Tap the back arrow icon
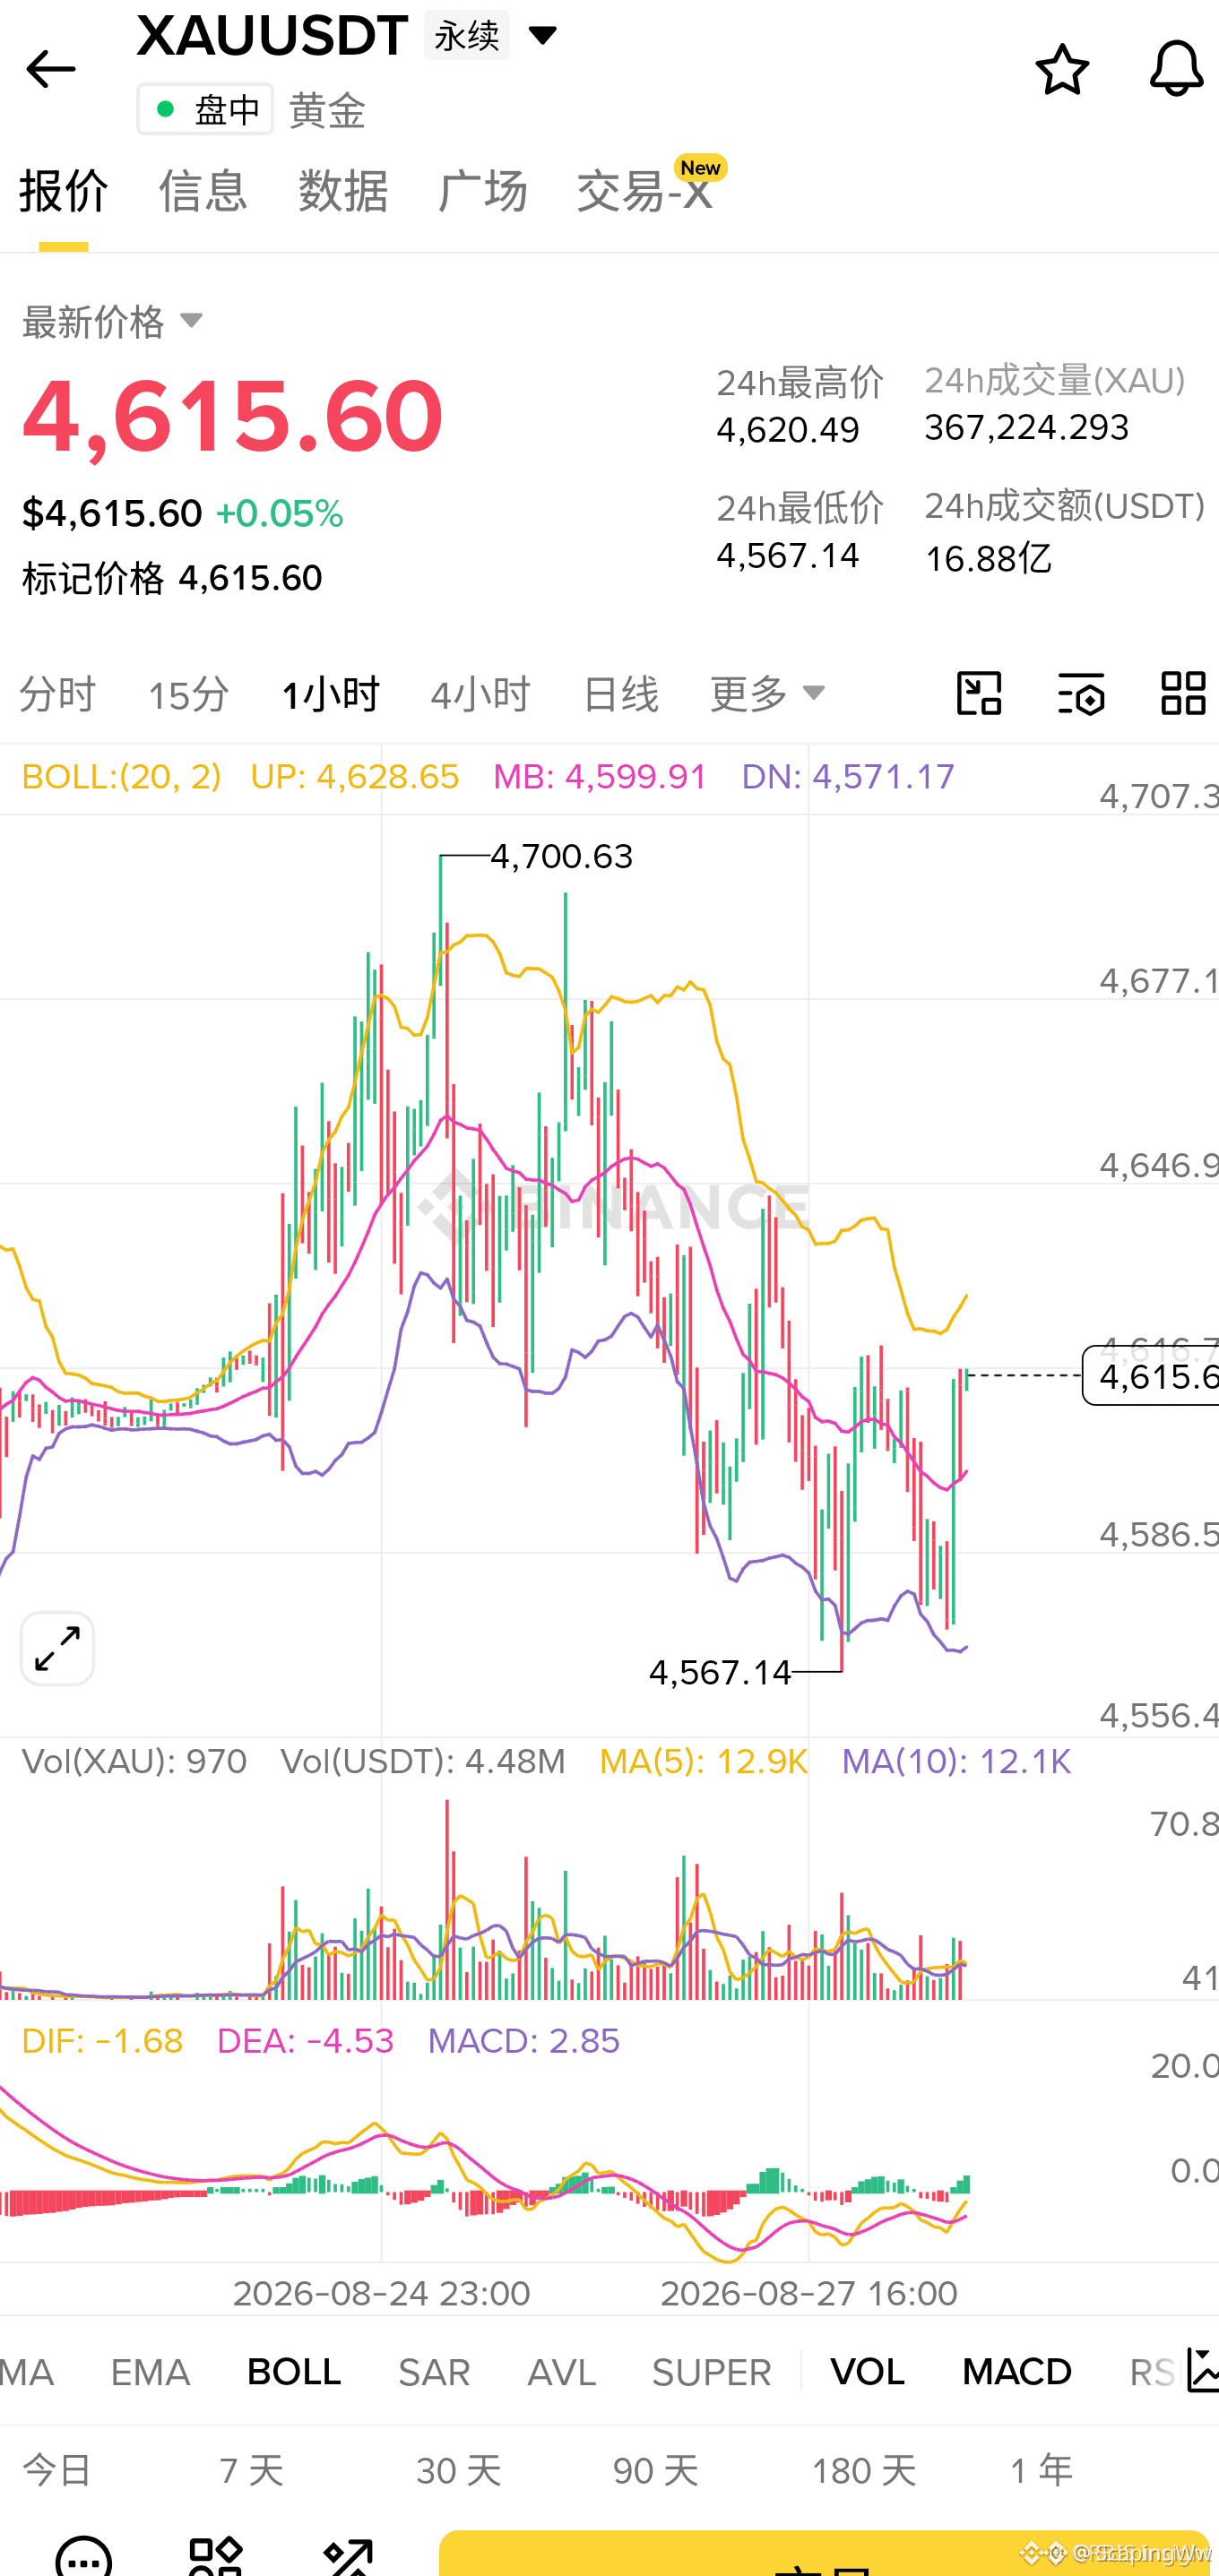This screenshot has height=2576, width=1219. (x=50, y=70)
